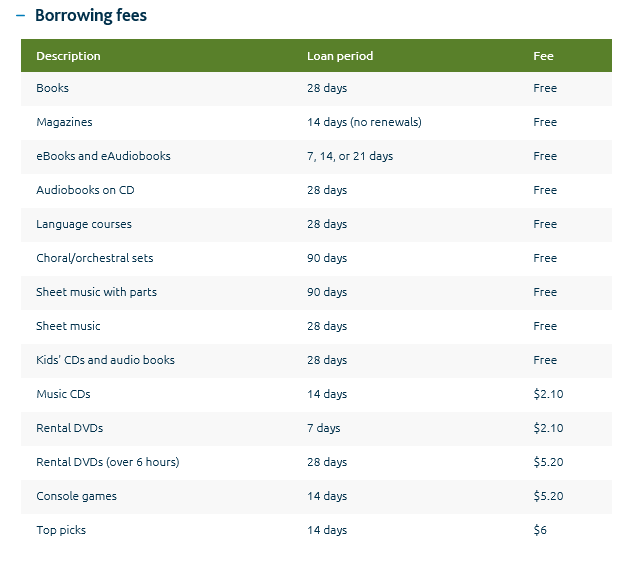
Task: Click the $6 fee for Top picks
Action: (540, 530)
